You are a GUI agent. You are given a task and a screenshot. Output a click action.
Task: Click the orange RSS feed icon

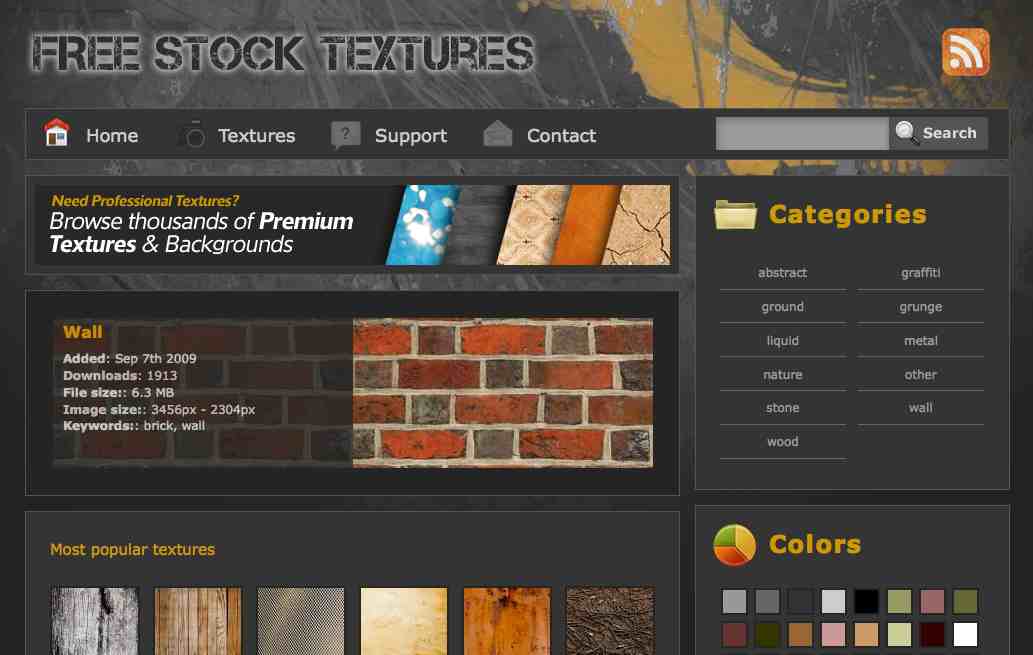click(x=965, y=52)
